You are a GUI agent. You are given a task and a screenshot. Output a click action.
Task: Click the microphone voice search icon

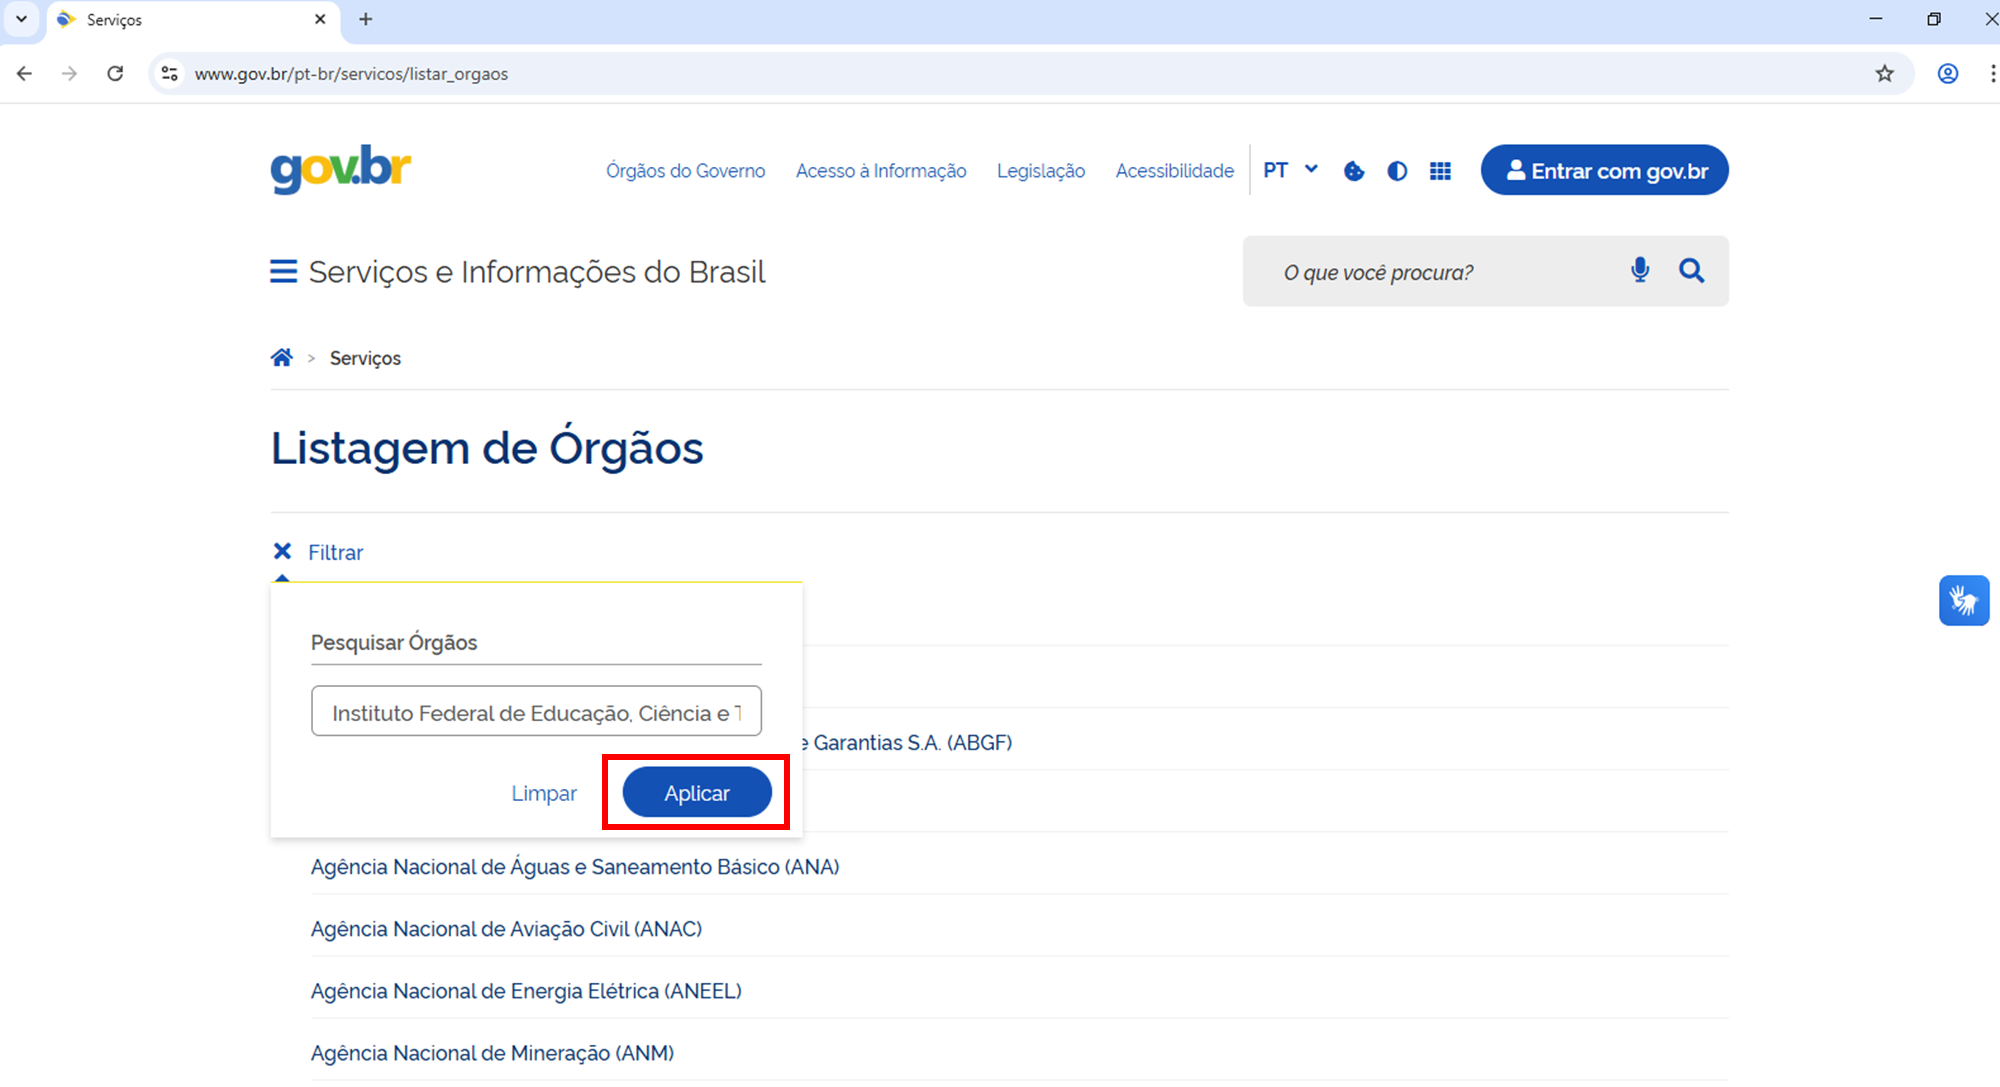click(x=1640, y=270)
